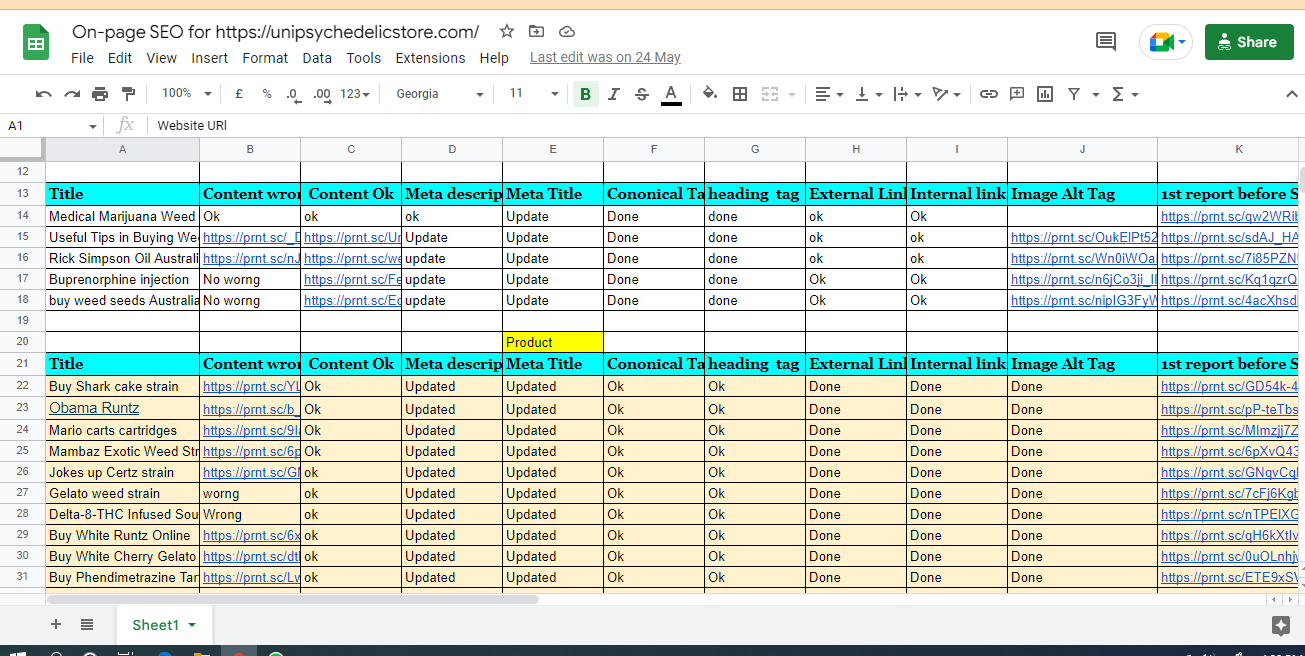The height and width of the screenshot is (656, 1305).
Task: Open the borders tool
Action: coord(740,94)
